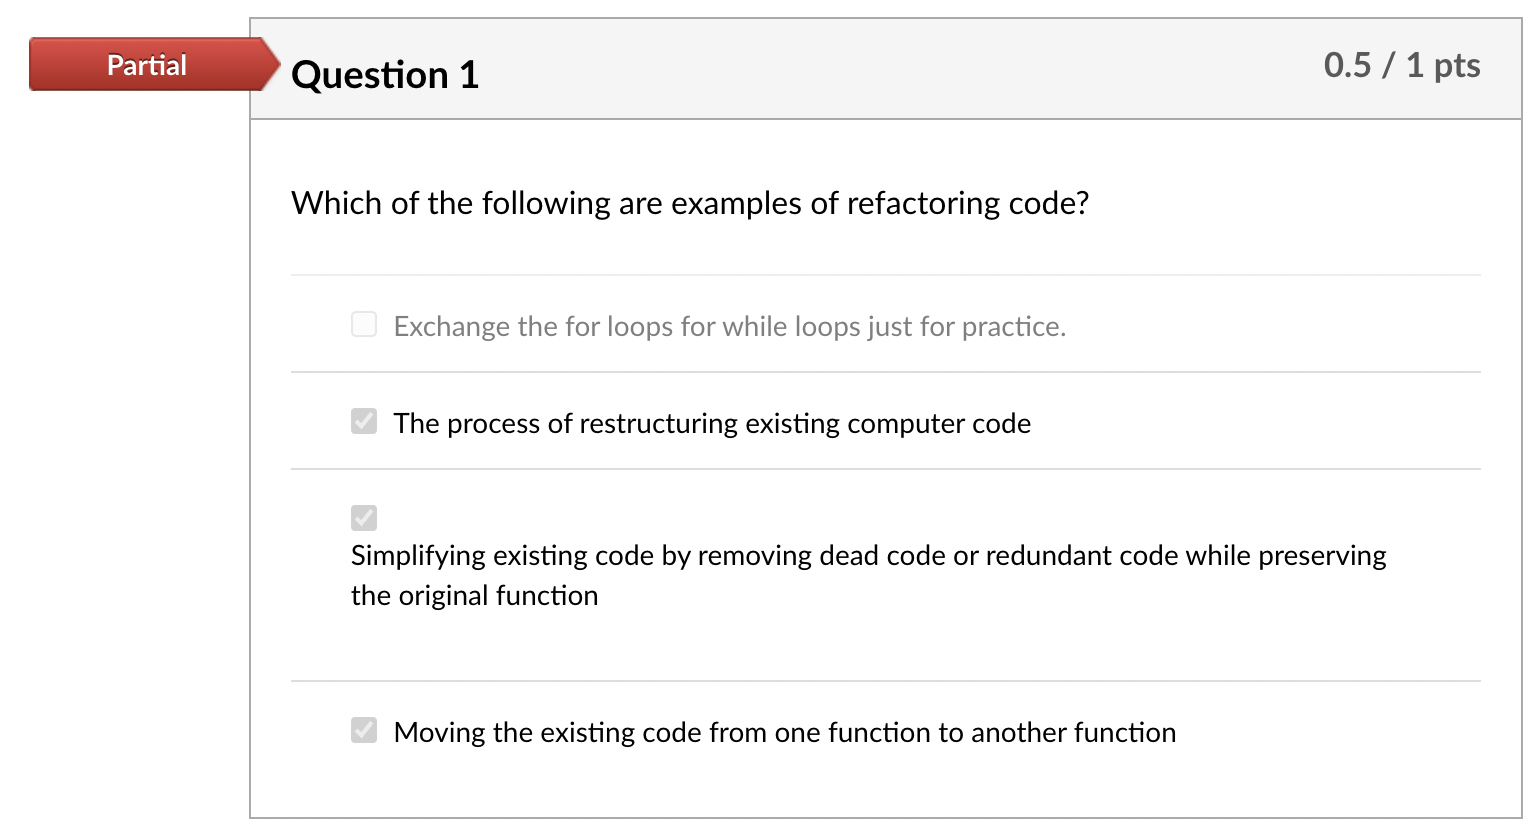Image resolution: width=1540 pixels, height=838 pixels.
Task: Click the word 'pts' in the score
Action: tap(1457, 66)
